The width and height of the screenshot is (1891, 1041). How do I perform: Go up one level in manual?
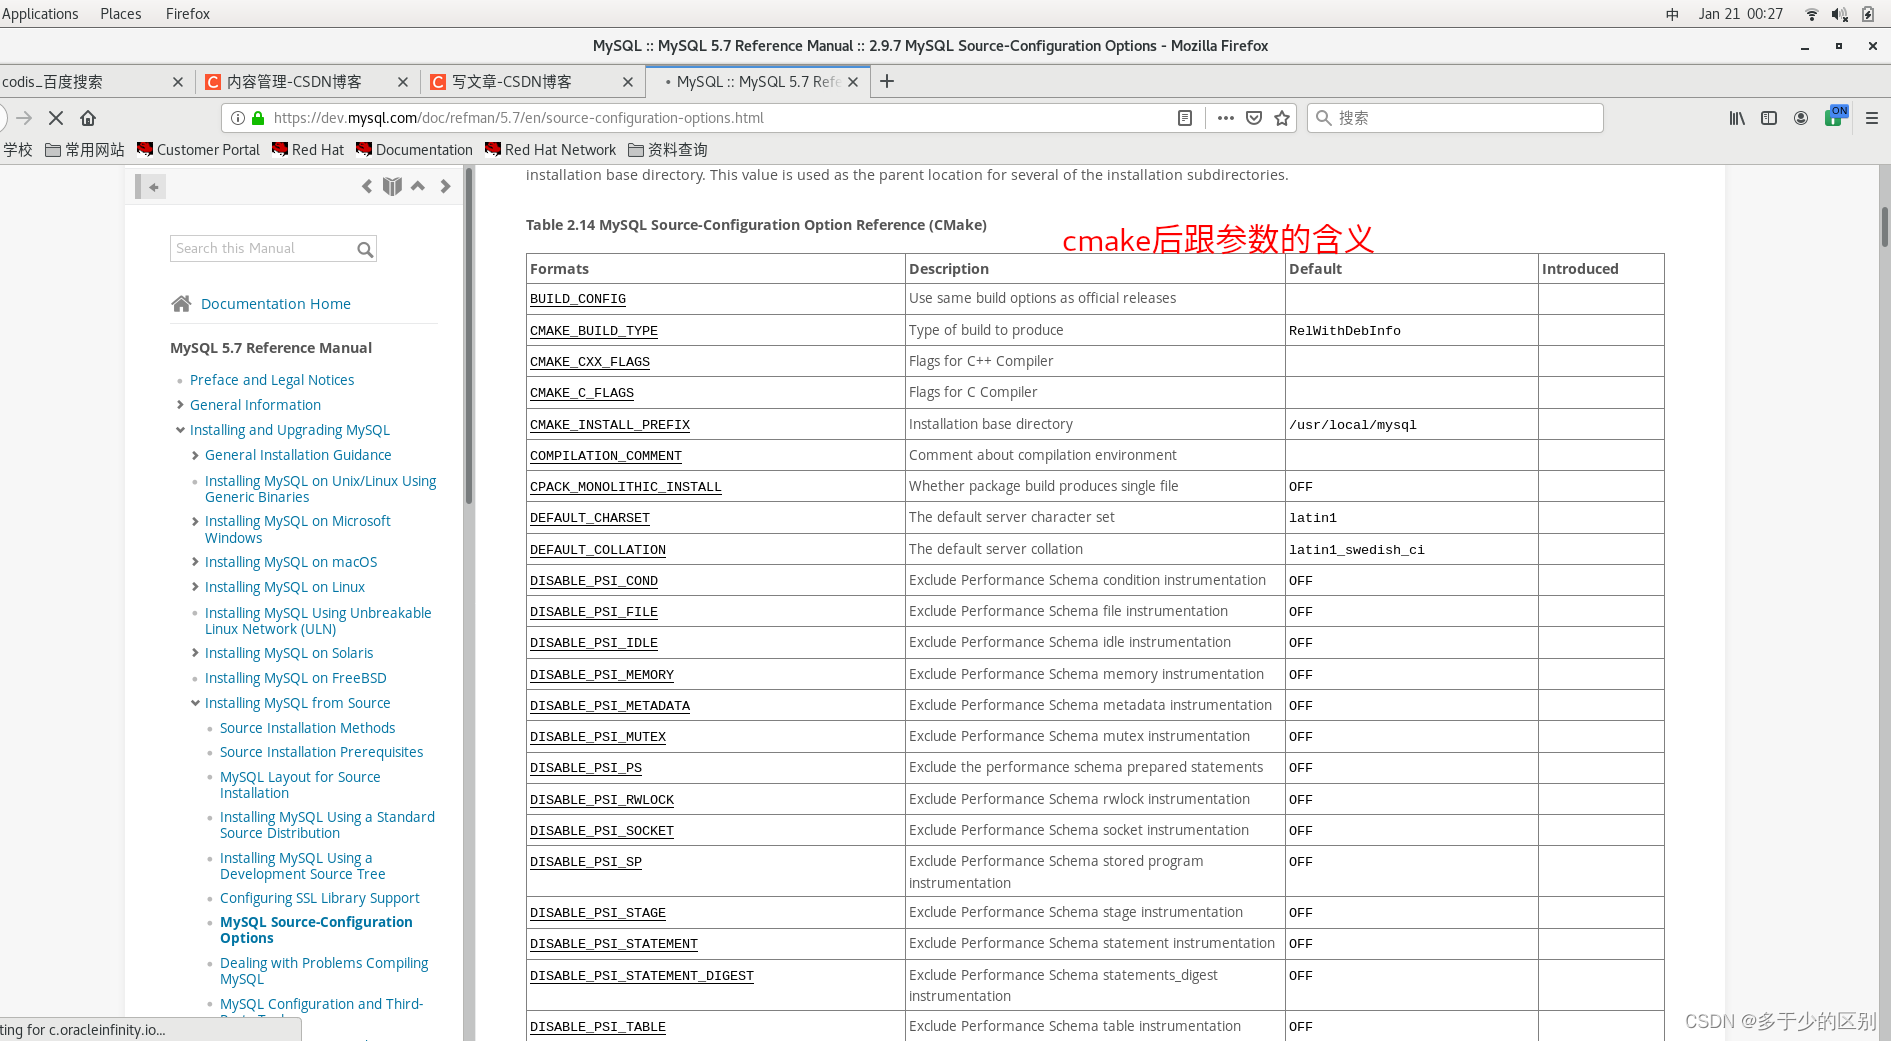[418, 186]
